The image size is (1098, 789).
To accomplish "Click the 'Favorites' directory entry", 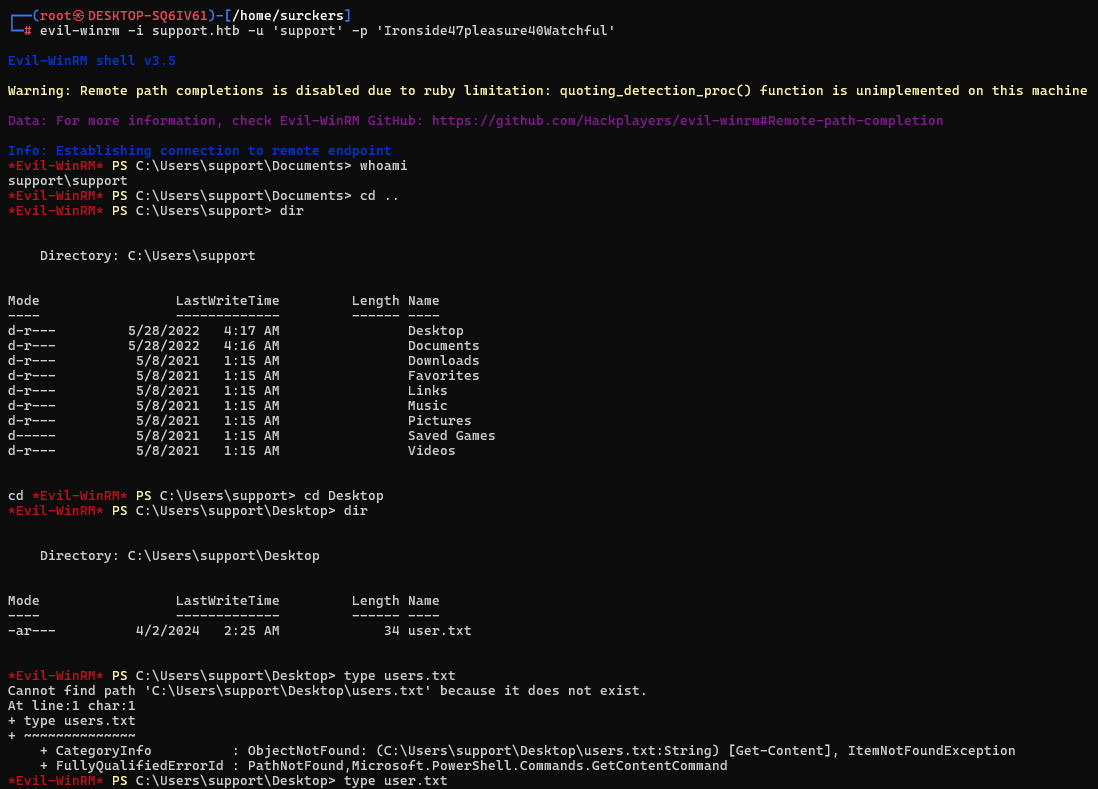I will (443, 376).
